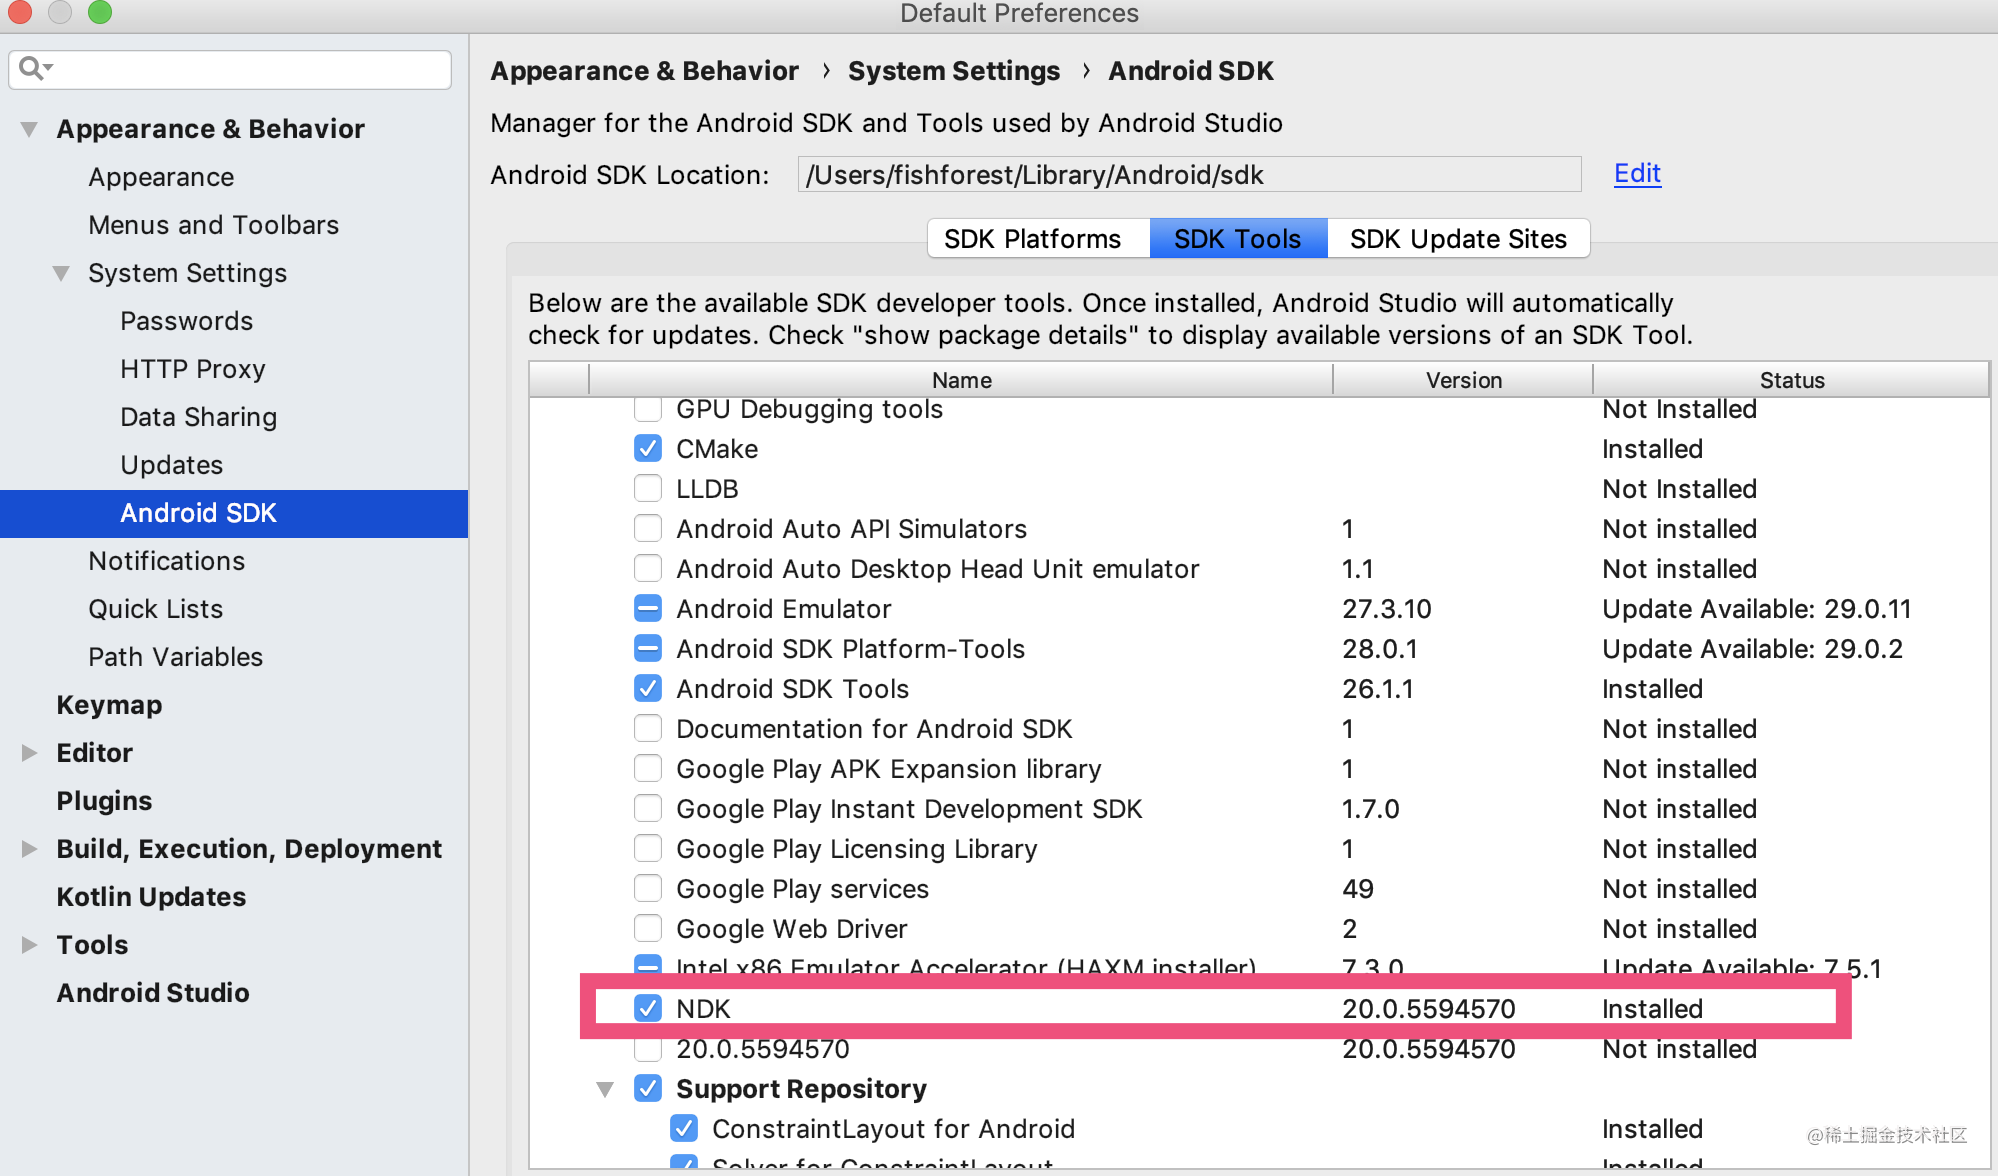This screenshot has width=1998, height=1176.
Task: Click Edit to change SDK location
Action: pos(1638,174)
